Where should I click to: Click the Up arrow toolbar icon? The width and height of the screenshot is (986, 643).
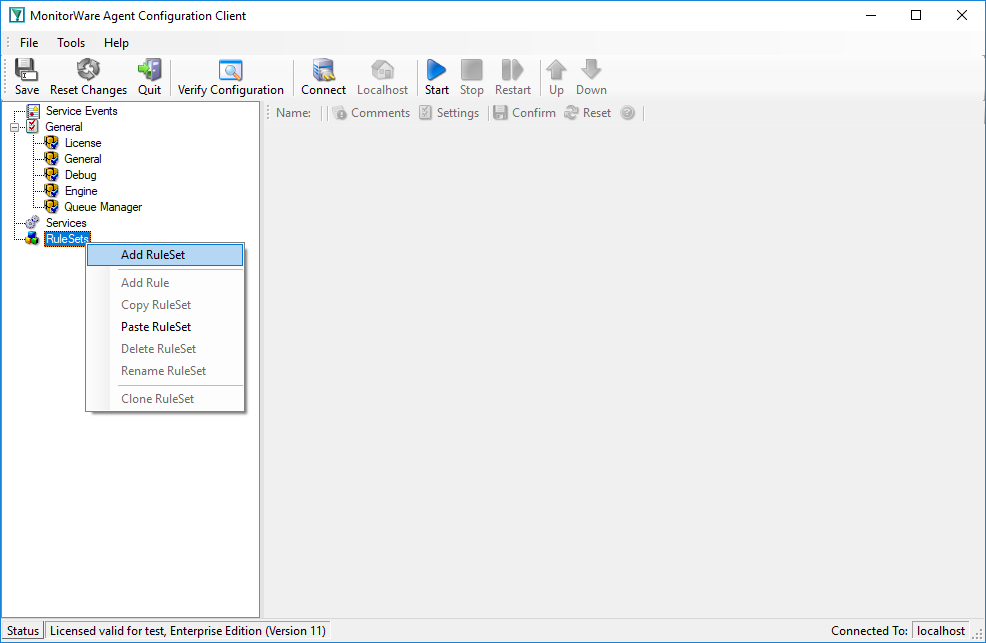[x=556, y=70]
